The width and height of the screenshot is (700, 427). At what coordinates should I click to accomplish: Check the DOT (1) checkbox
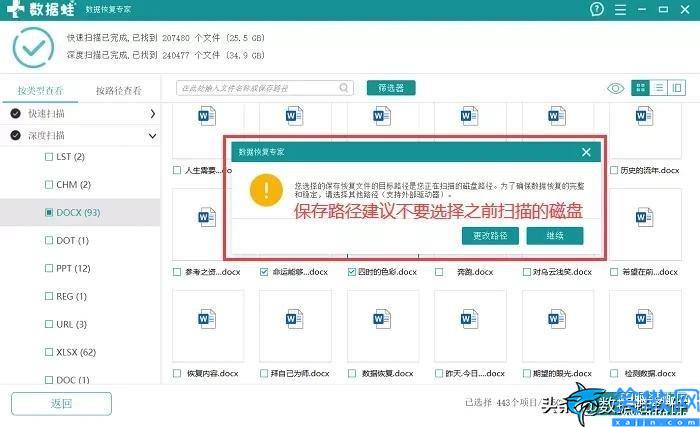pos(49,240)
